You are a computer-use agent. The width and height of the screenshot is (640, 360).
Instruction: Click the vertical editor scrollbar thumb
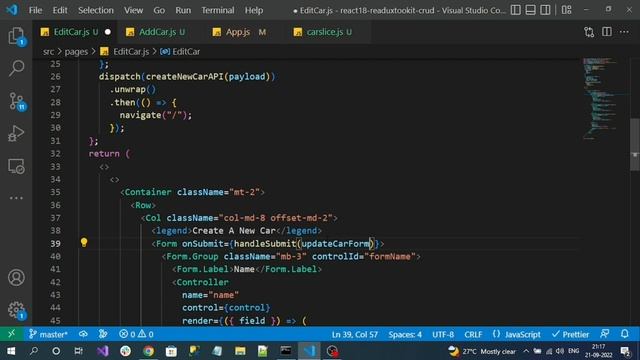(635, 144)
